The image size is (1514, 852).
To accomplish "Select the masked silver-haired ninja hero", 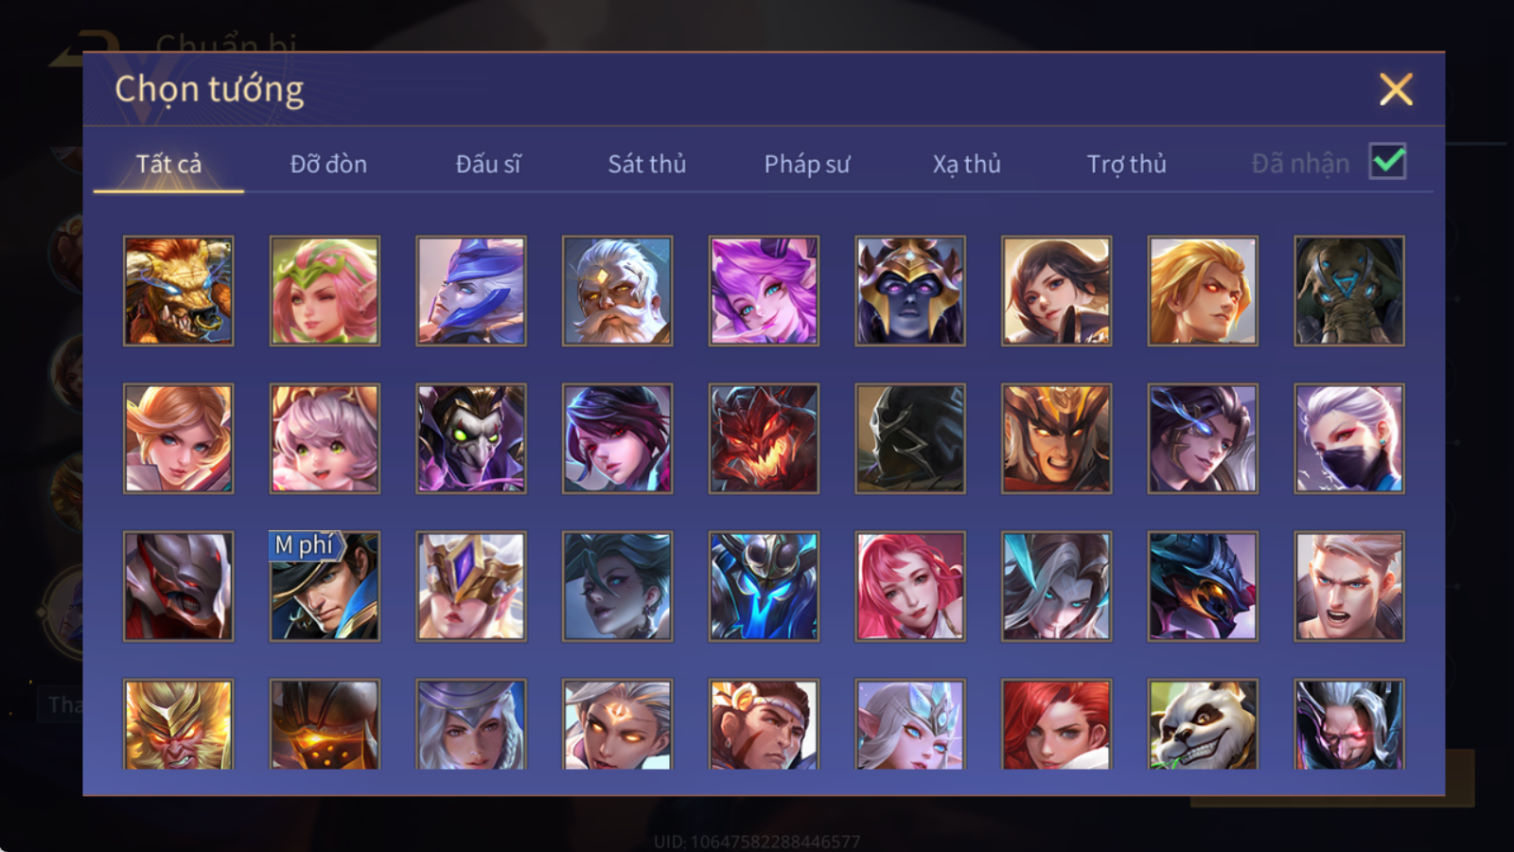I will (x=1349, y=439).
